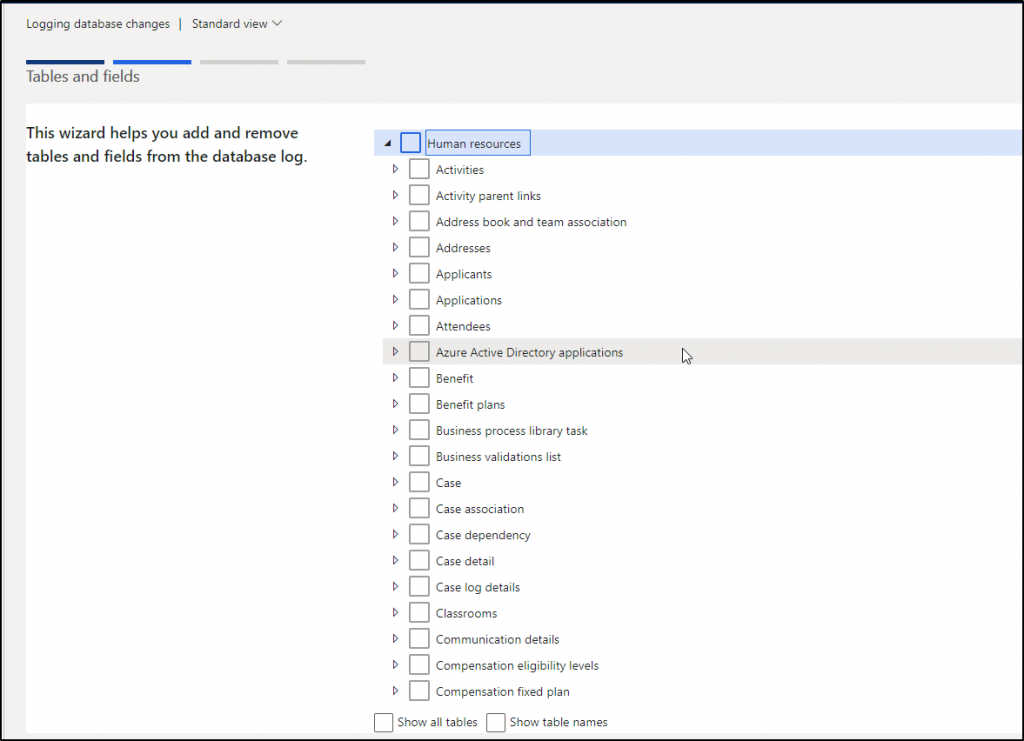
Task: Expand the Applications table node
Action: pos(395,299)
